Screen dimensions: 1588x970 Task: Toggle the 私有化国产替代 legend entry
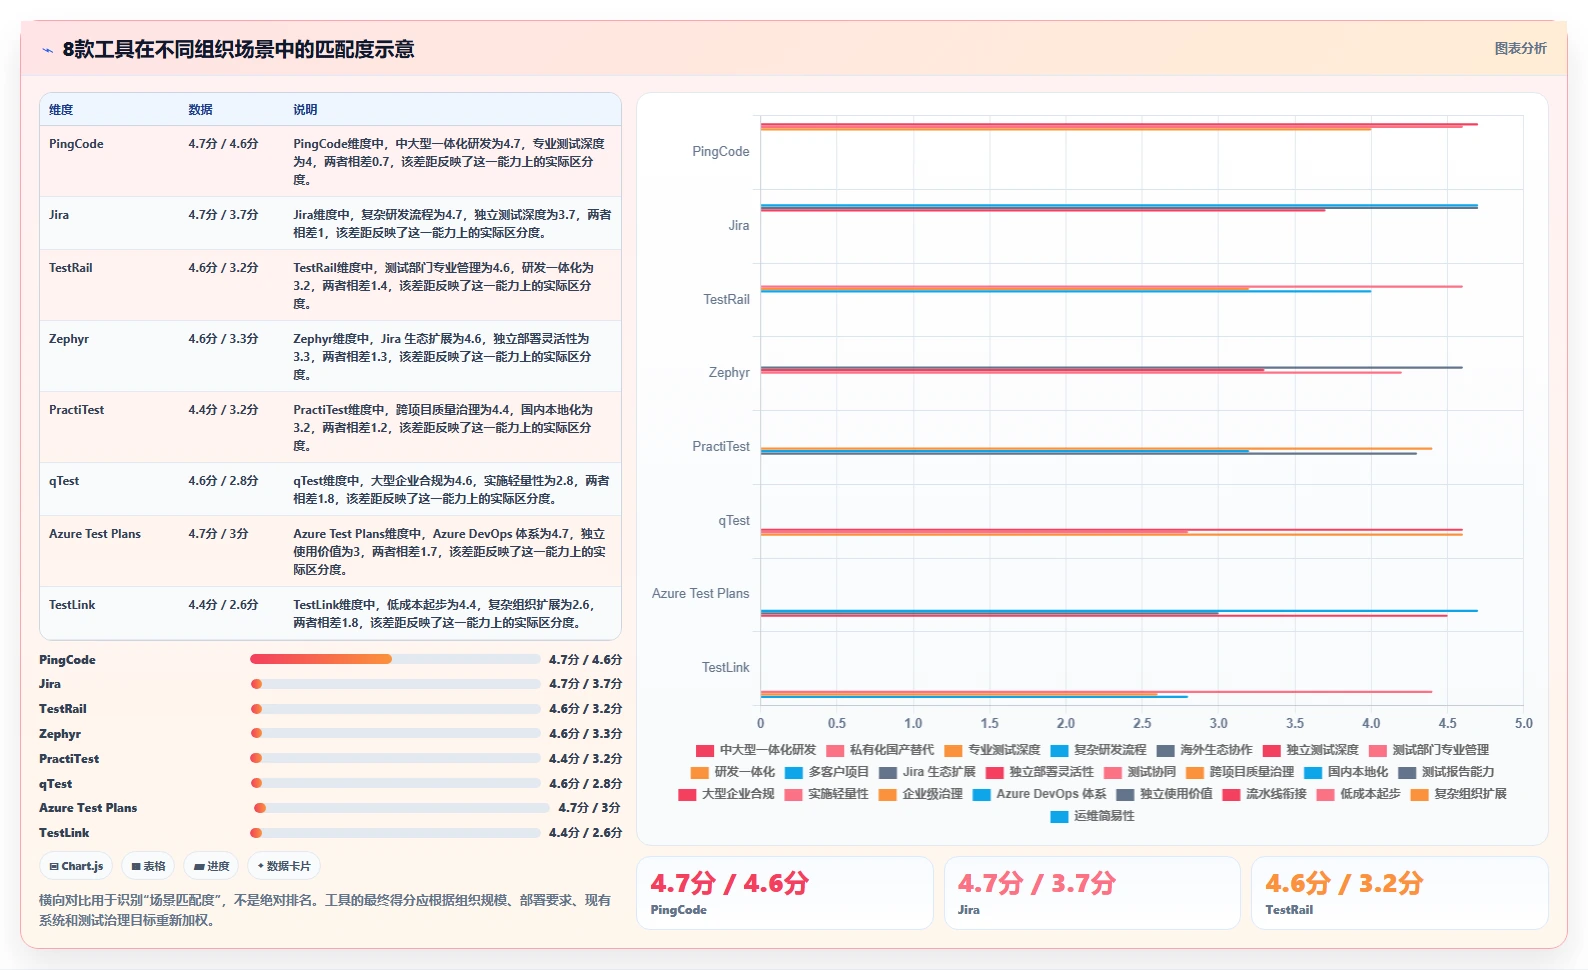coord(880,750)
